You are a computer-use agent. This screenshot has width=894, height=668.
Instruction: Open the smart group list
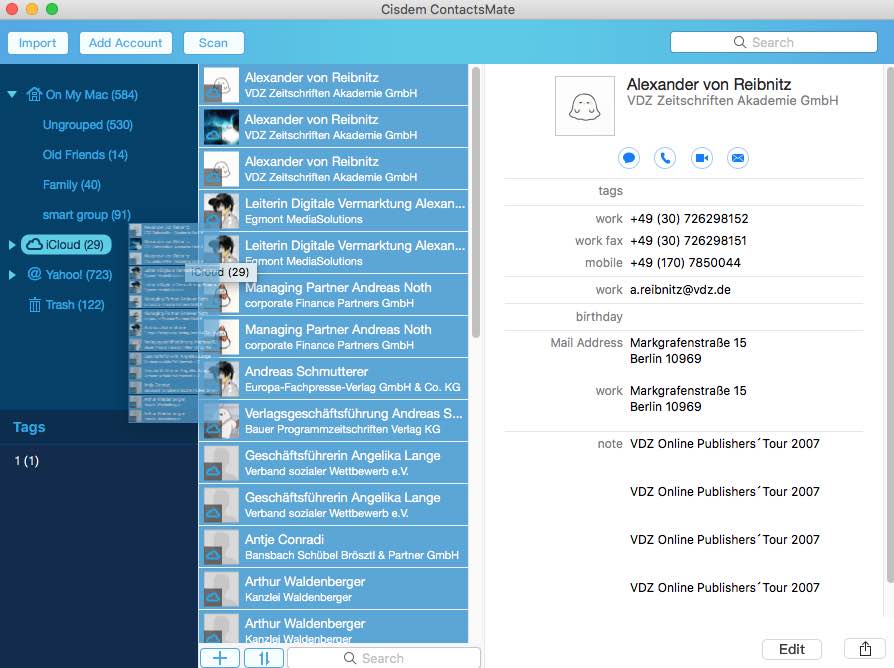coord(86,215)
